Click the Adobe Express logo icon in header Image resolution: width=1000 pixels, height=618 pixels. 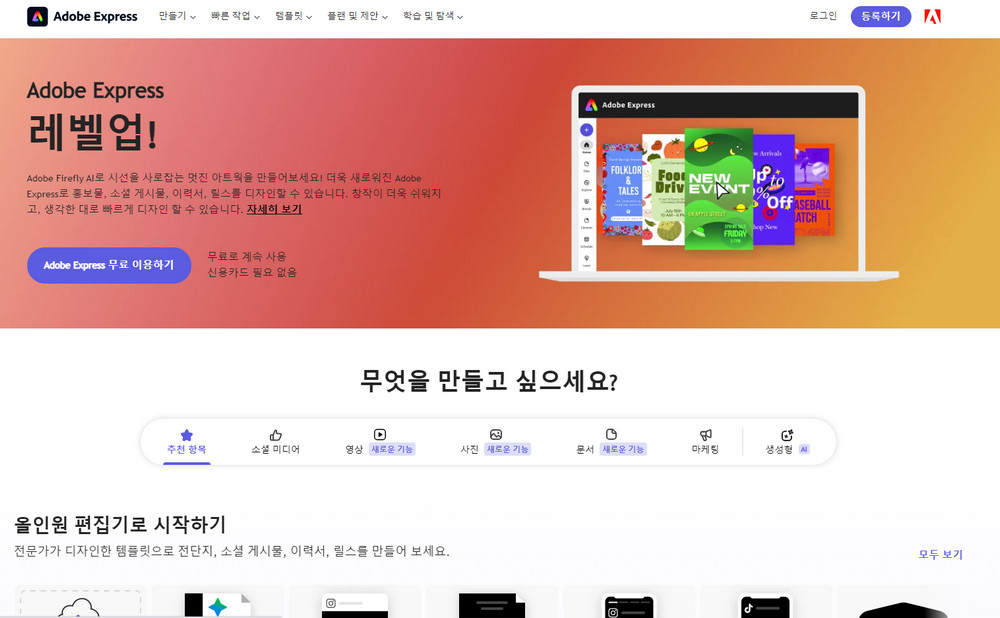pyautogui.click(x=37, y=17)
